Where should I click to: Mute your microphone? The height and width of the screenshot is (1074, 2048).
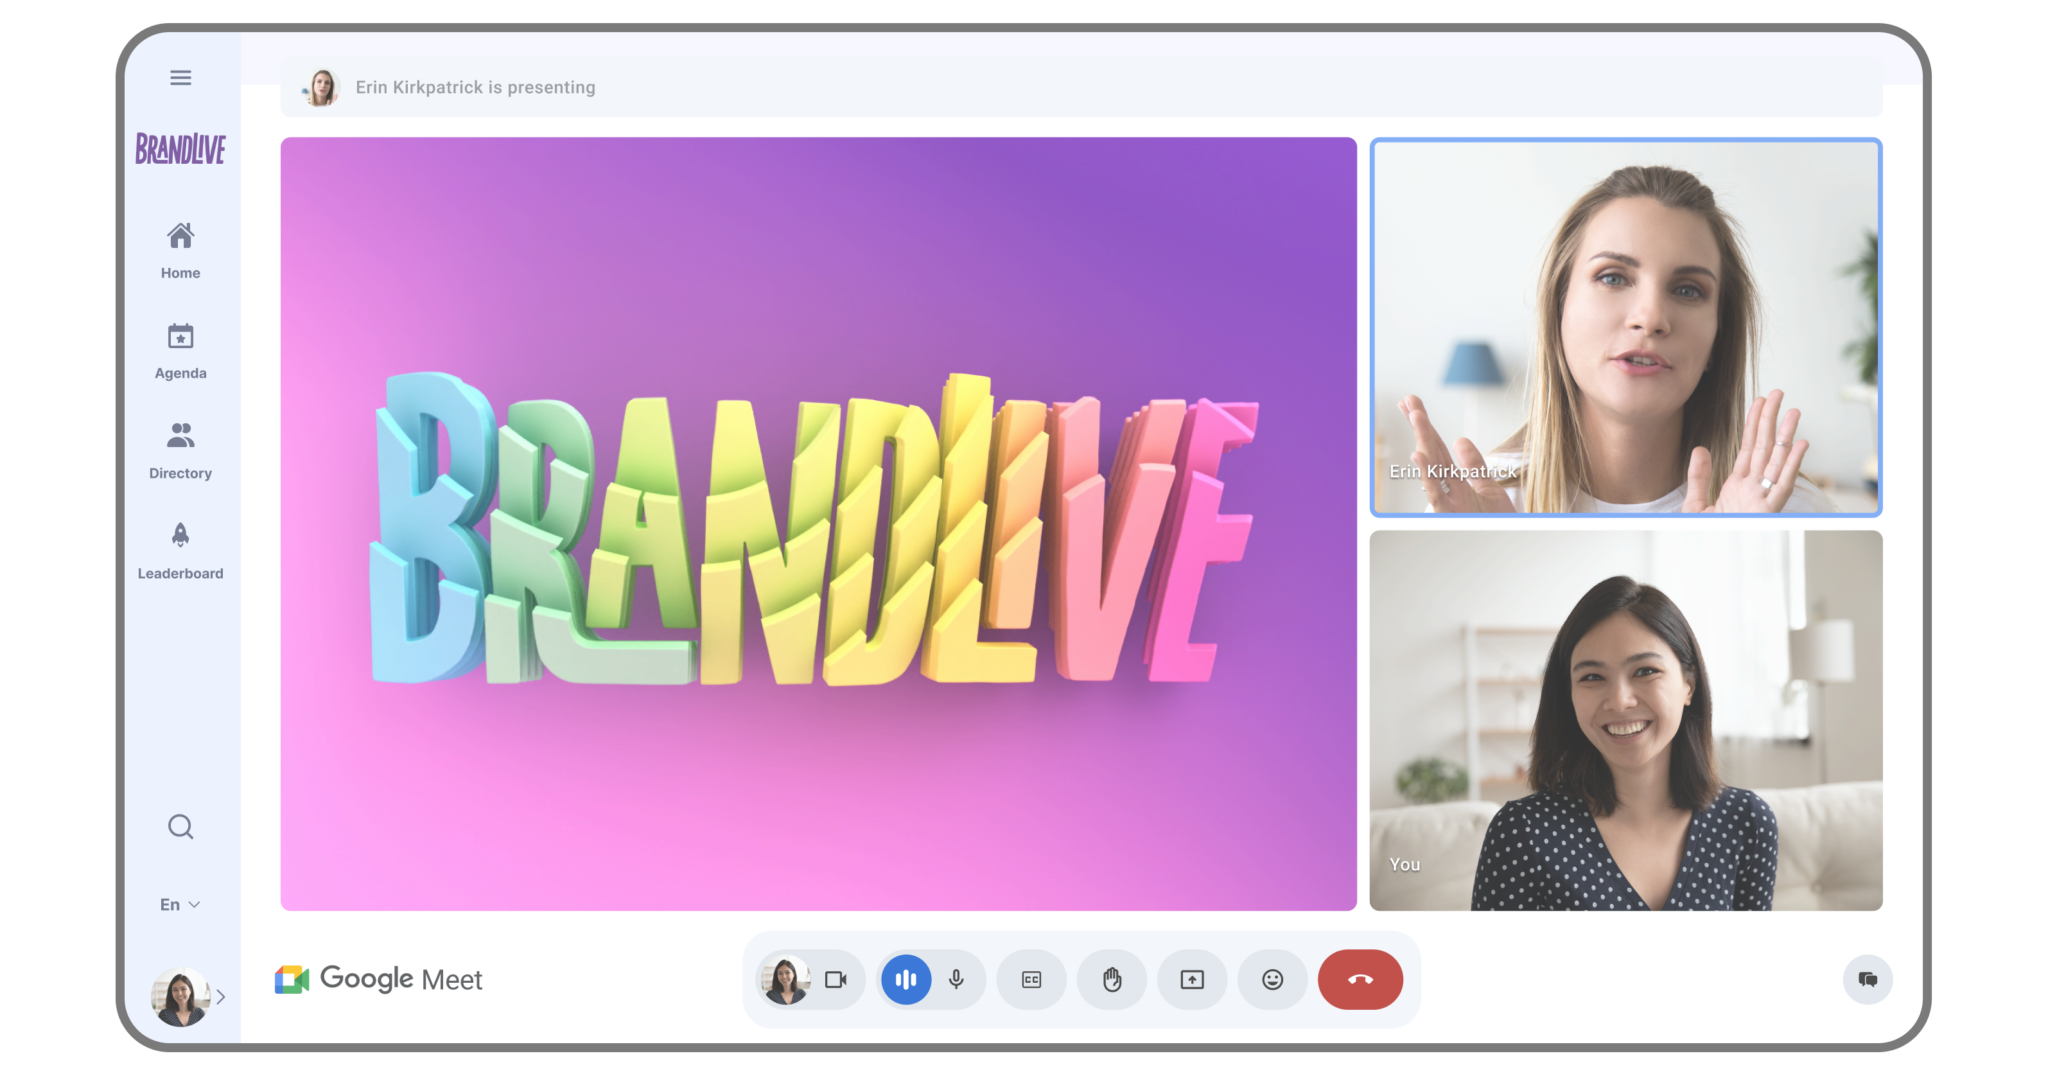957,980
